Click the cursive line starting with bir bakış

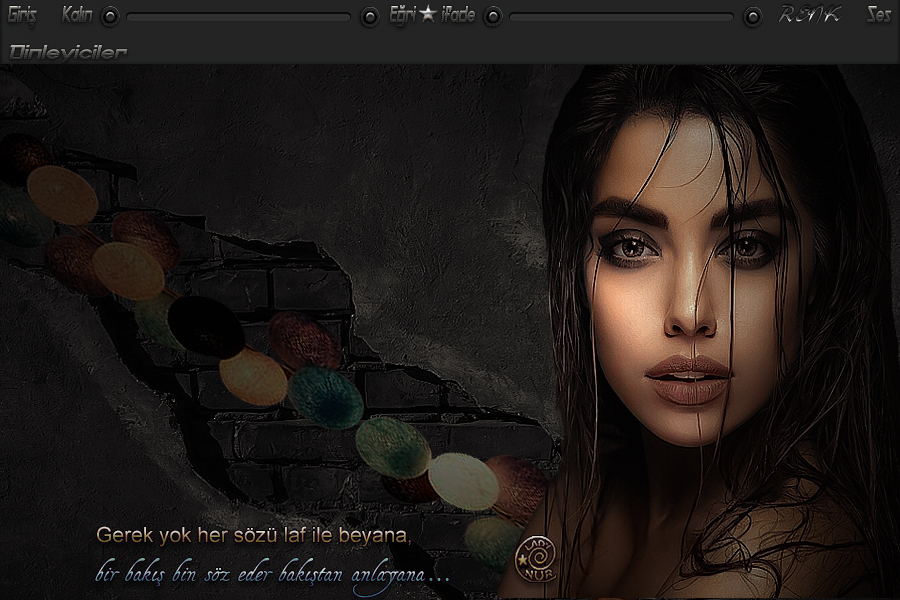click(x=272, y=575)
